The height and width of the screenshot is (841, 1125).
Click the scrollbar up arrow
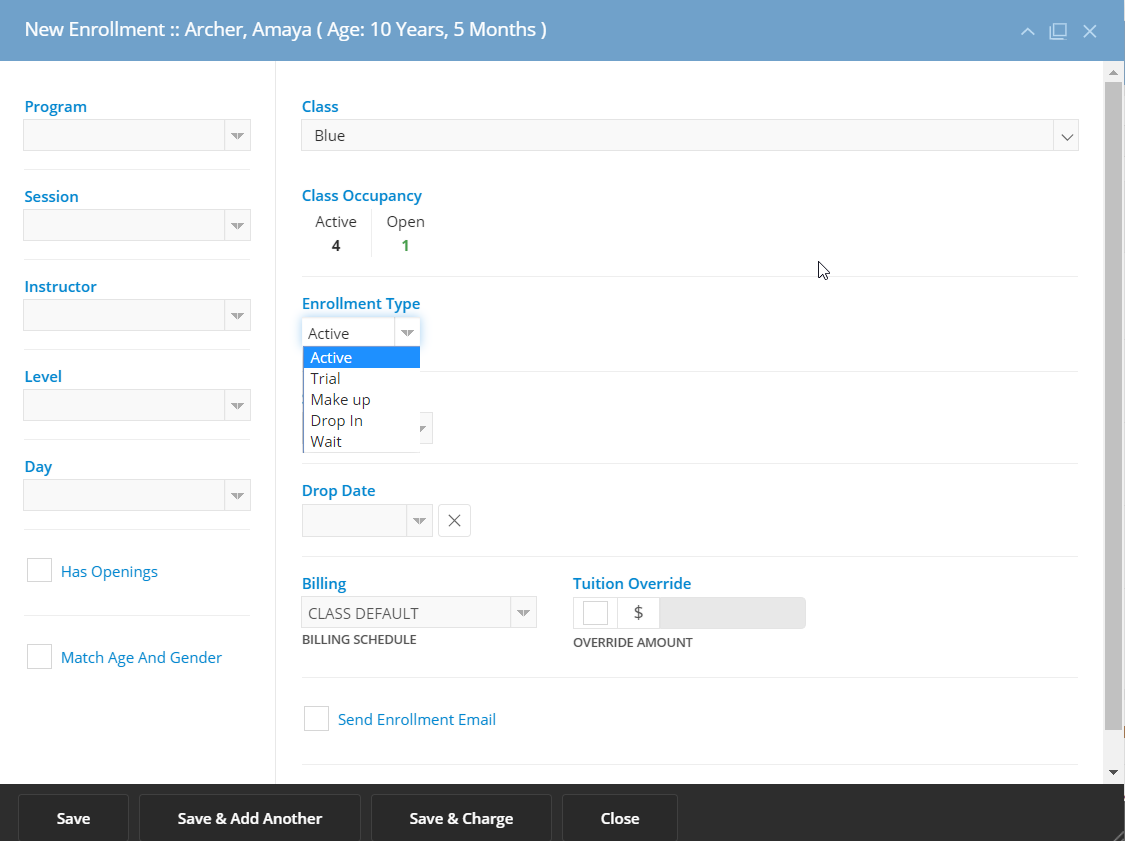(1113, 72)
